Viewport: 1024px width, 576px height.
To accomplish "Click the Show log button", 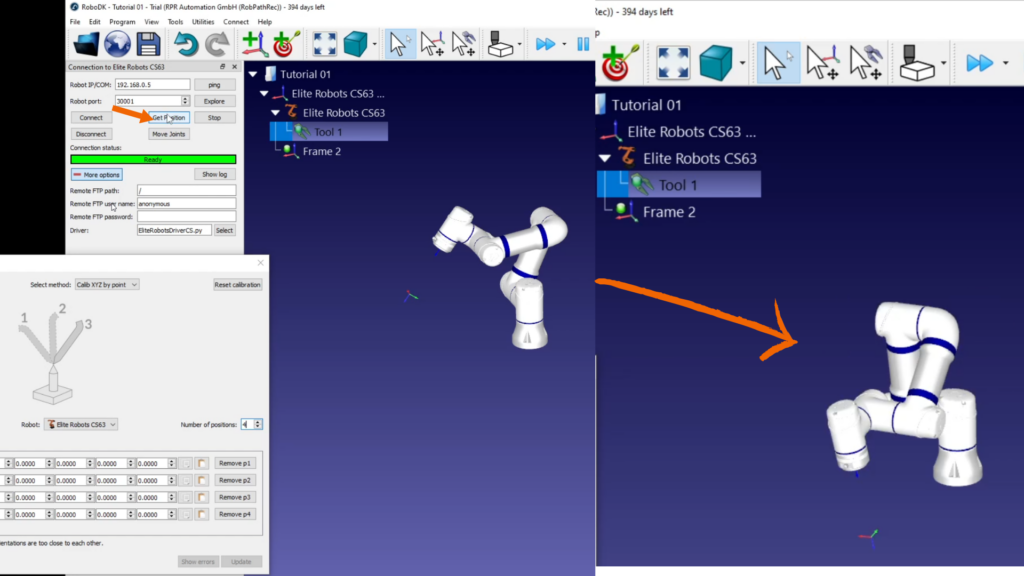I will click(214, 174).
